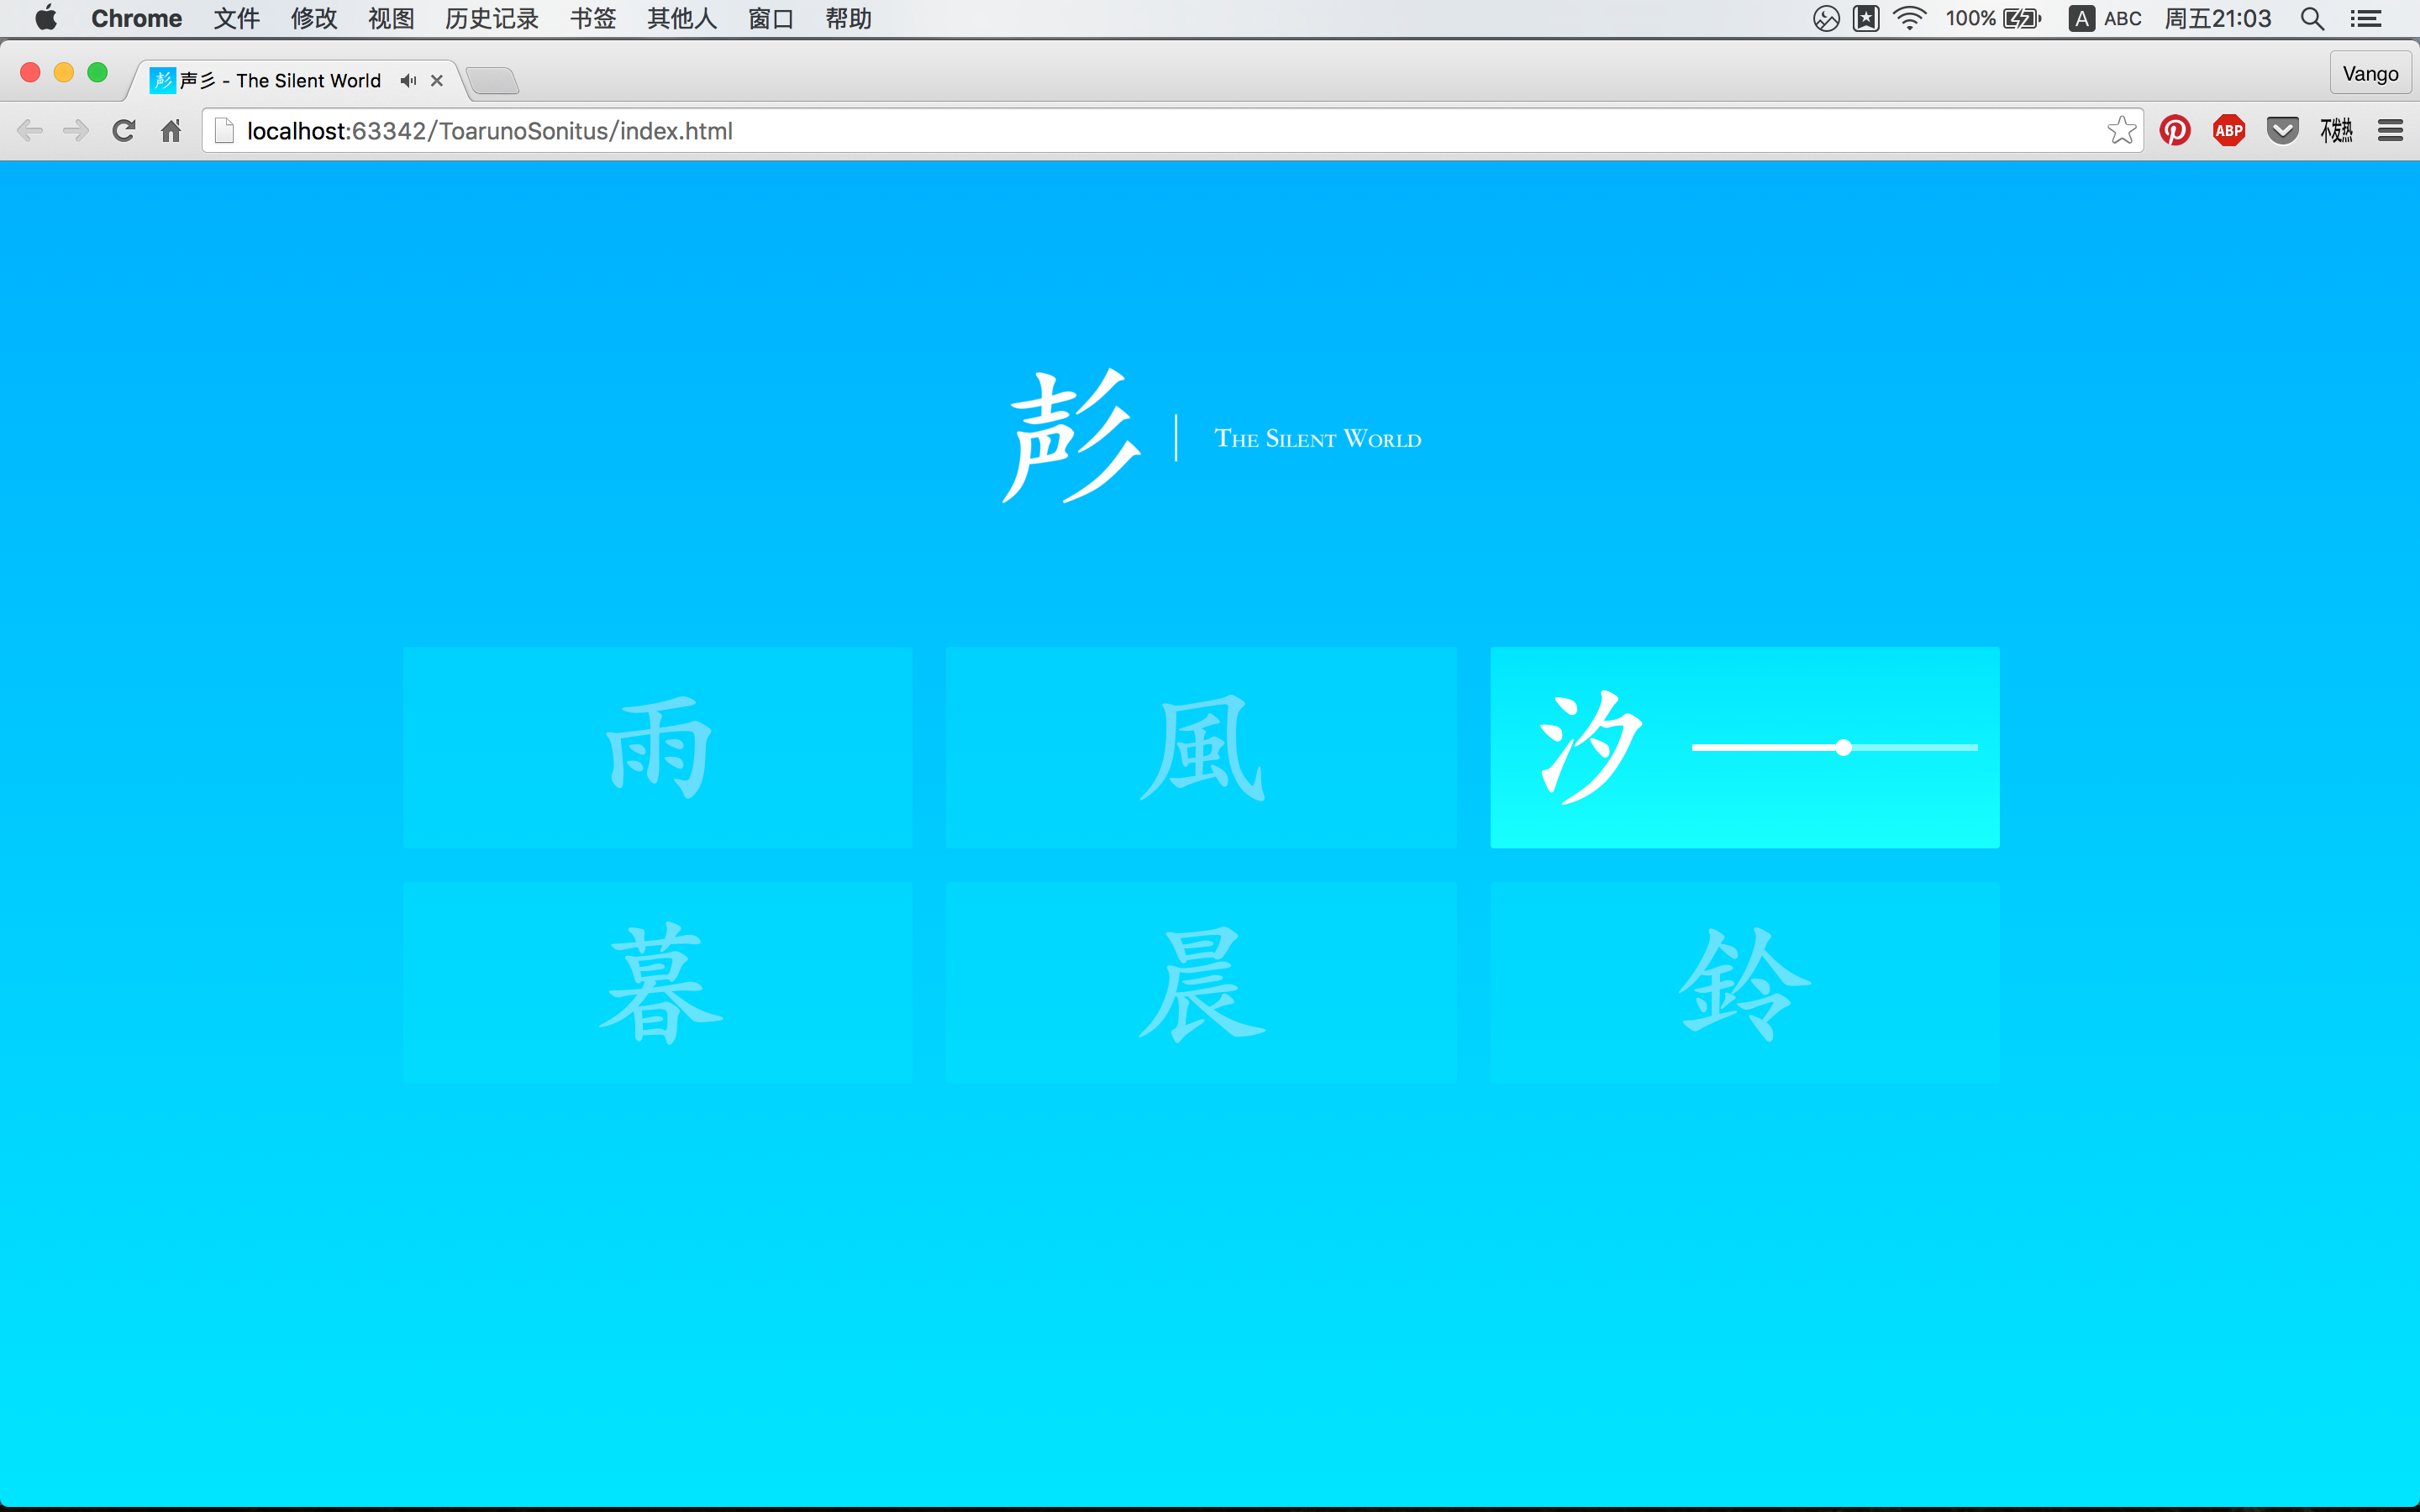2420x1512 pixels.
Task: Mute tab via speaker icon
Action: click(408, 81)
